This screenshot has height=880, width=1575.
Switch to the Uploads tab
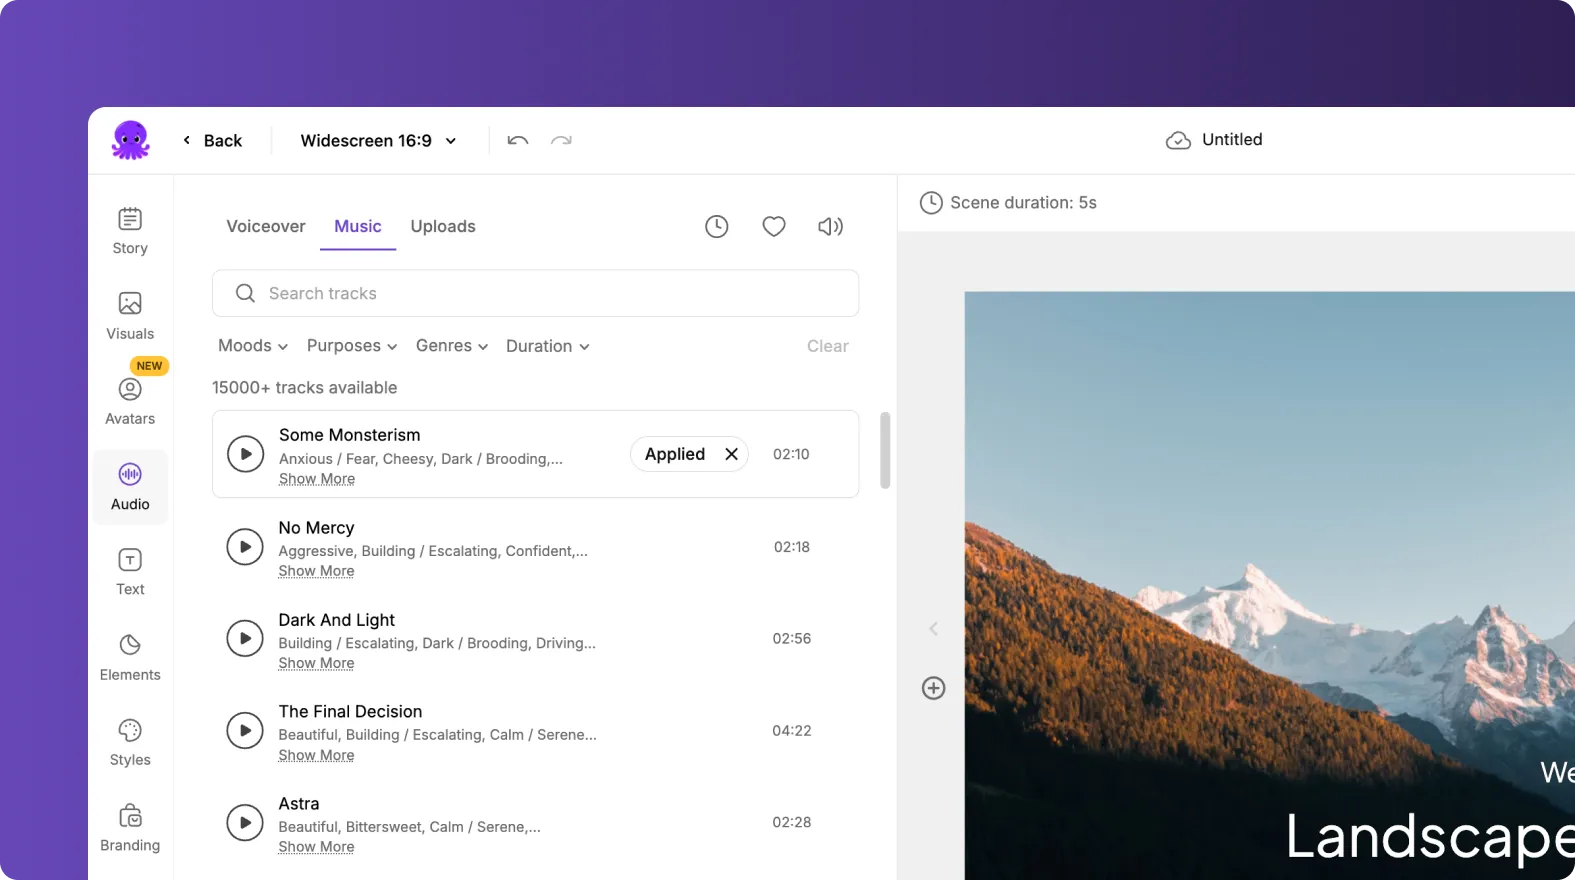click(x=443, y=227)
